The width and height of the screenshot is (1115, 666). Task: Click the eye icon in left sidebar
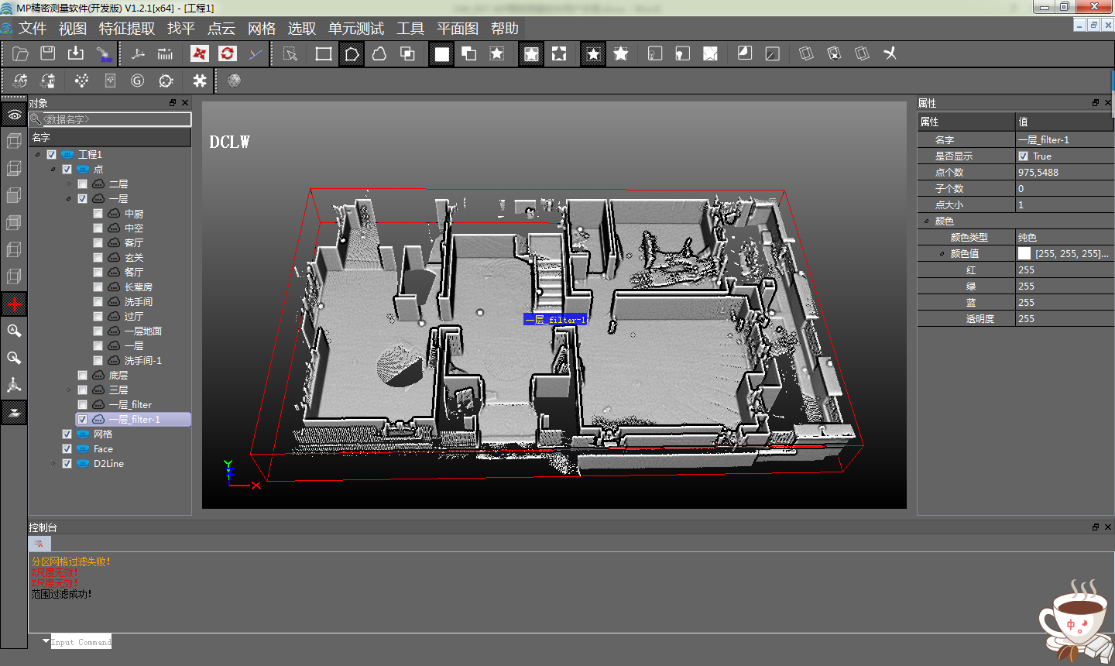tap(14, 116)
